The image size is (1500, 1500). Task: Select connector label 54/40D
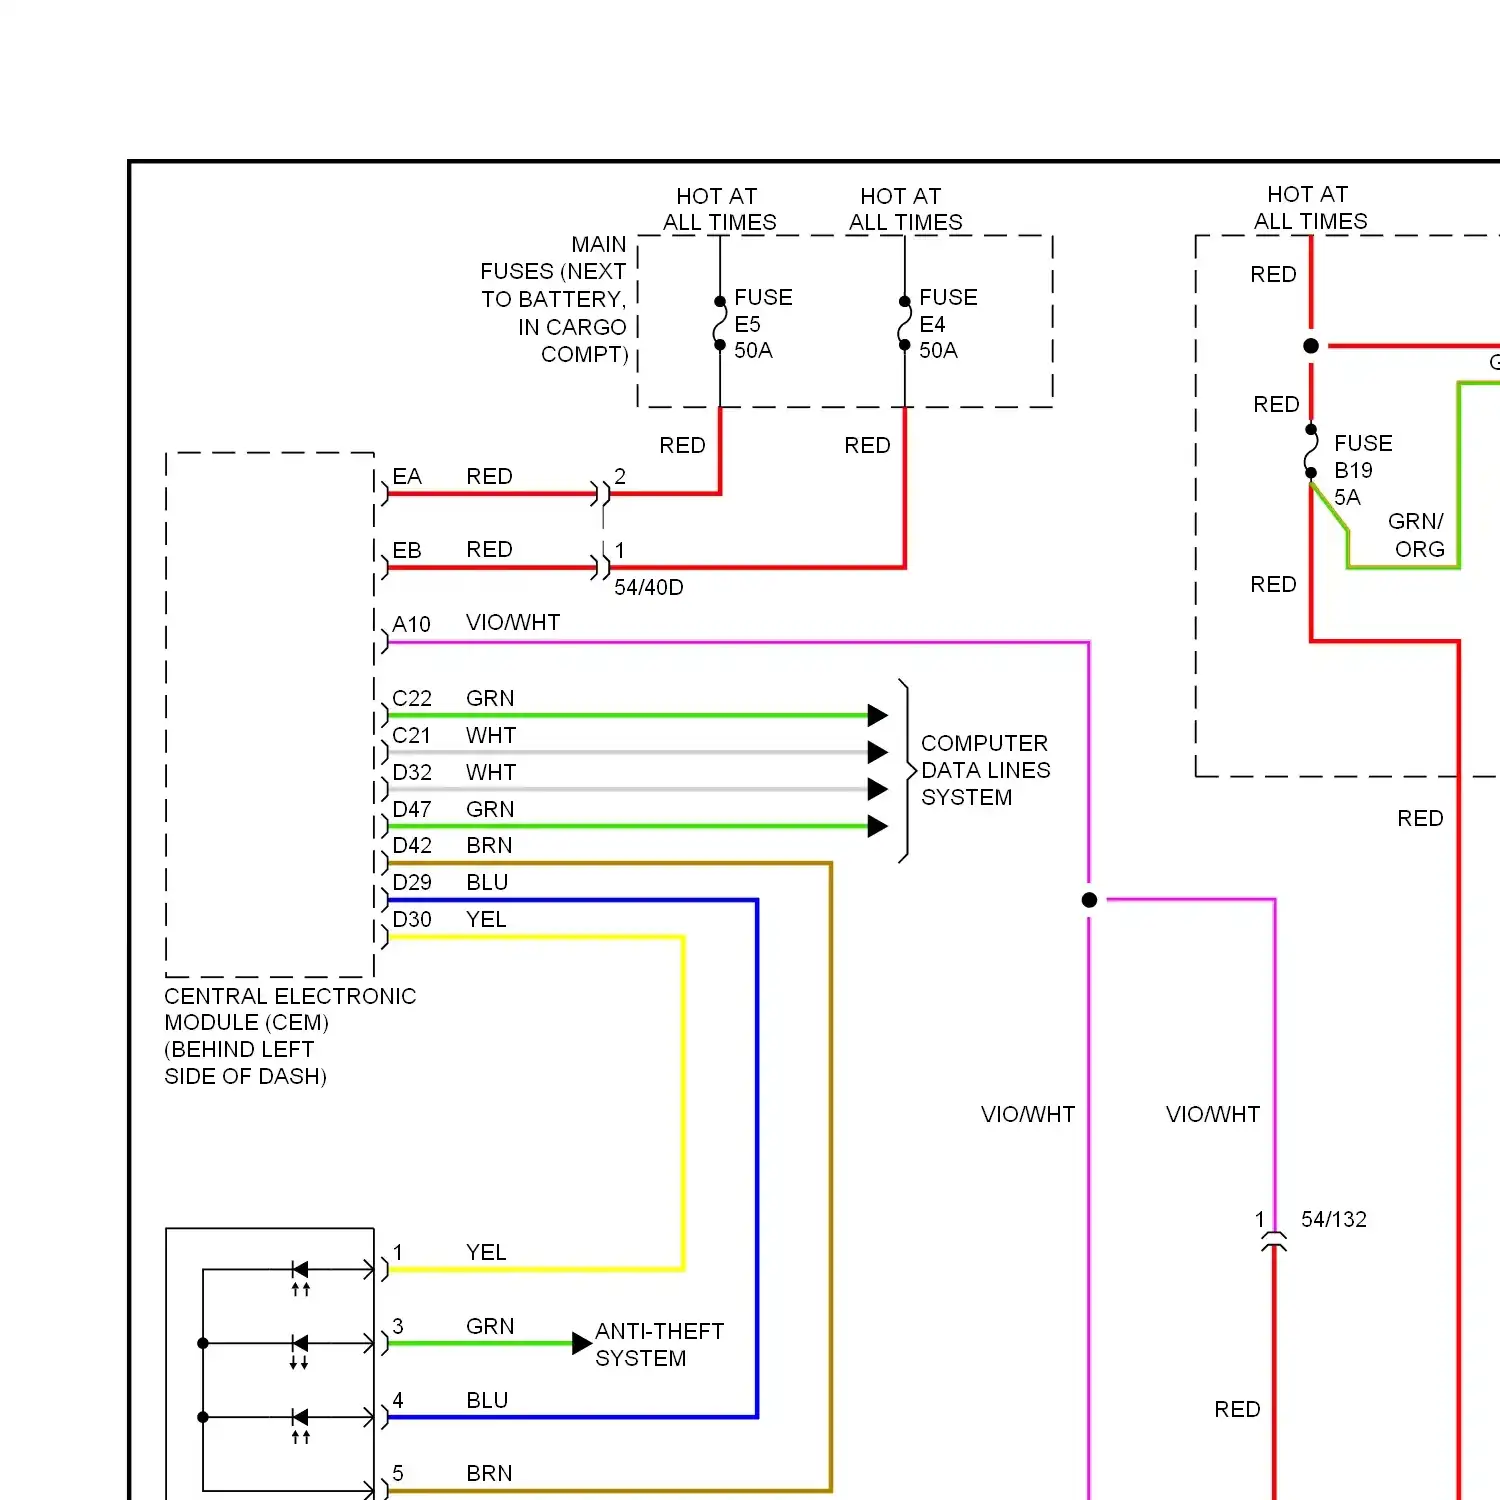coord(648,587)
